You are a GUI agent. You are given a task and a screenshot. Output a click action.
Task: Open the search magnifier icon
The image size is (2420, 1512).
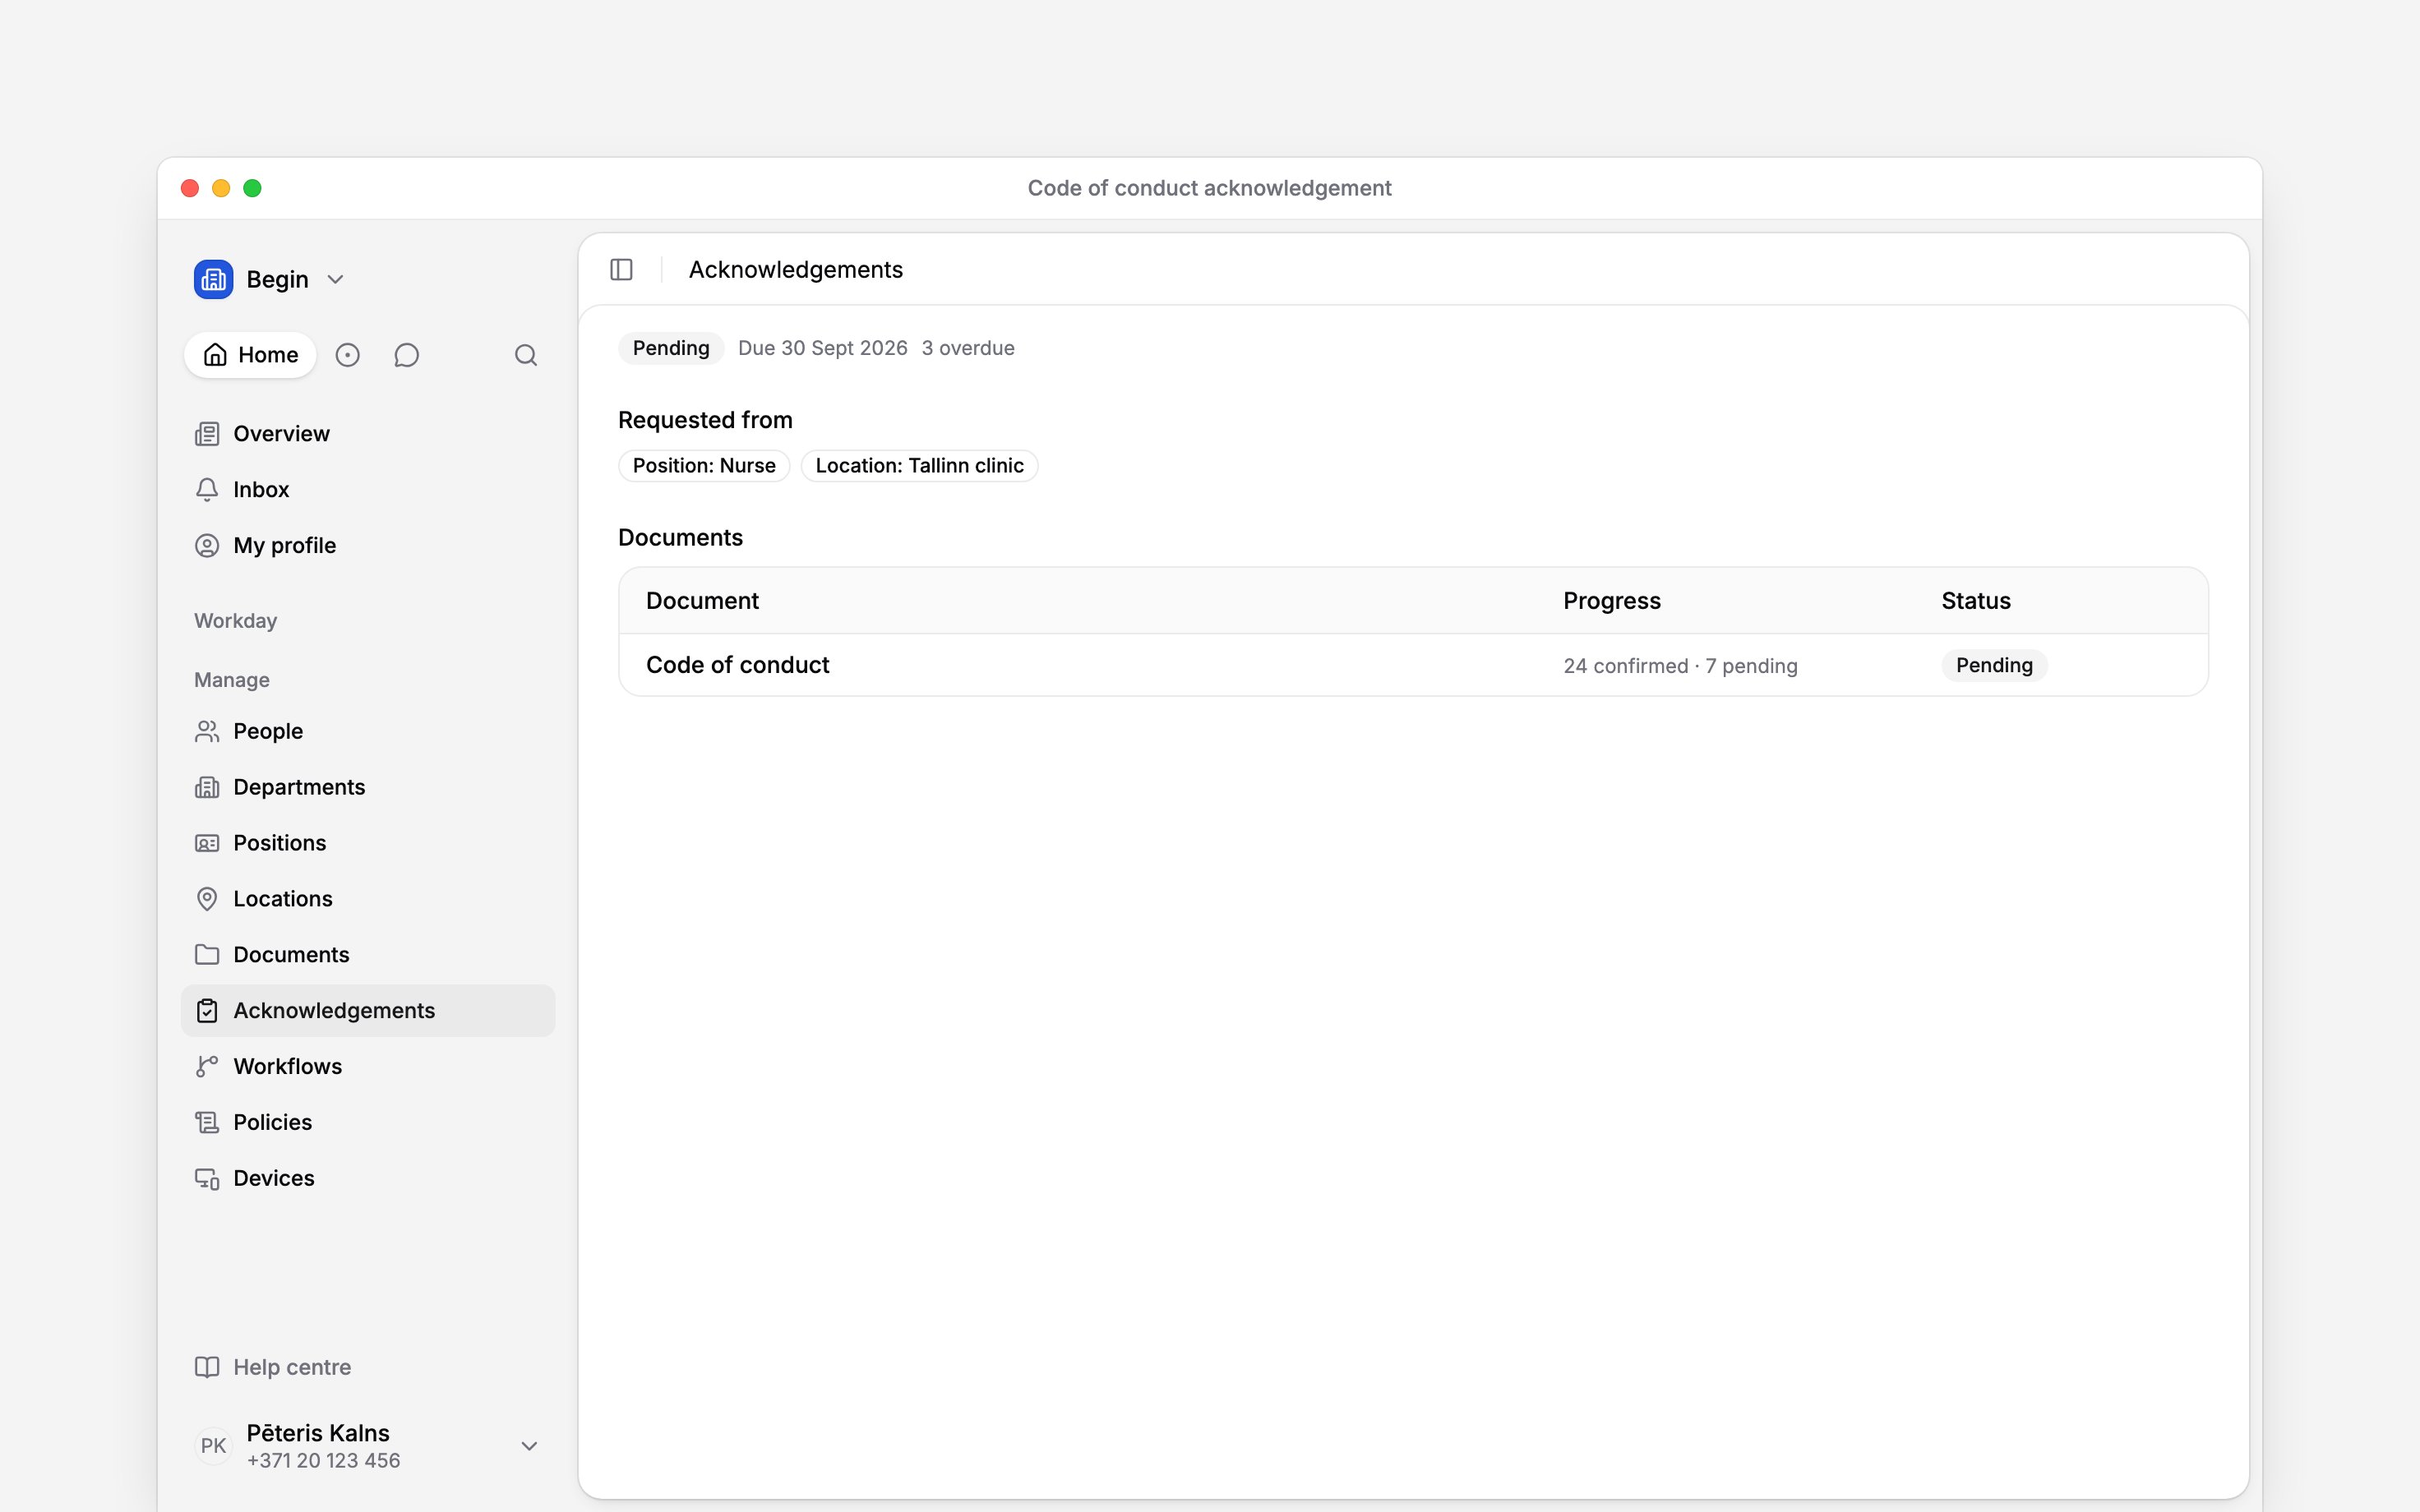point(526,355)
